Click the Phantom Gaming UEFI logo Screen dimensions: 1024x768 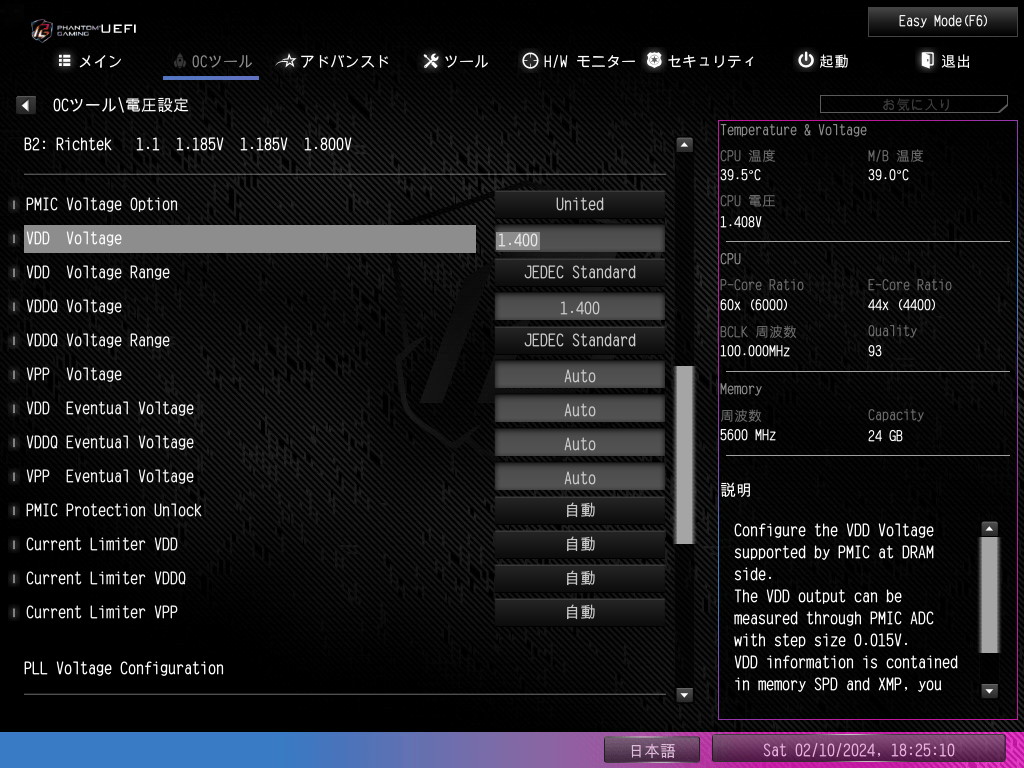point(84,29)
